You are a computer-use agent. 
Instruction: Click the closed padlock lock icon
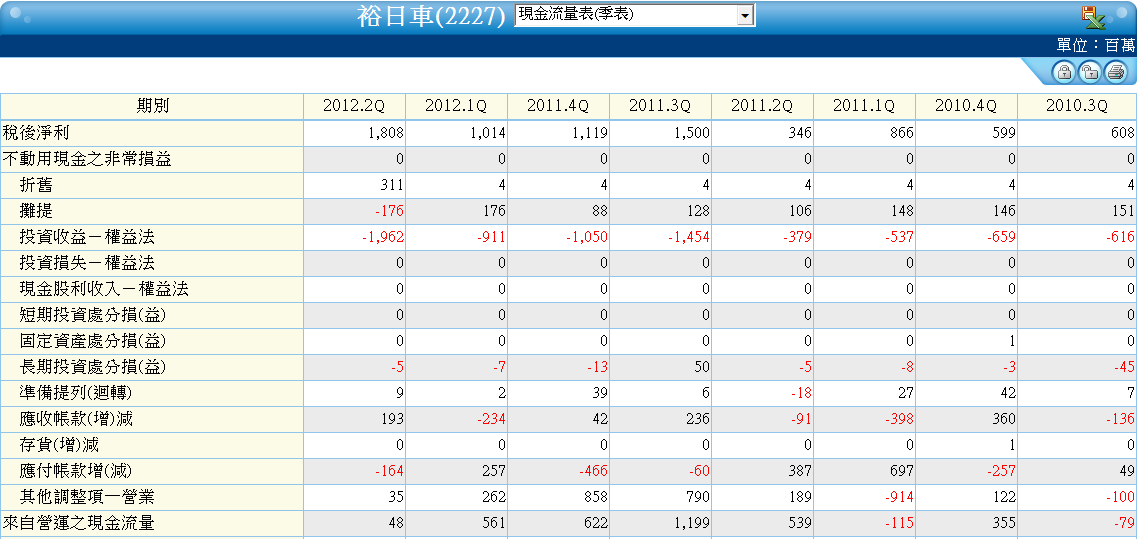click(1064, 71)
